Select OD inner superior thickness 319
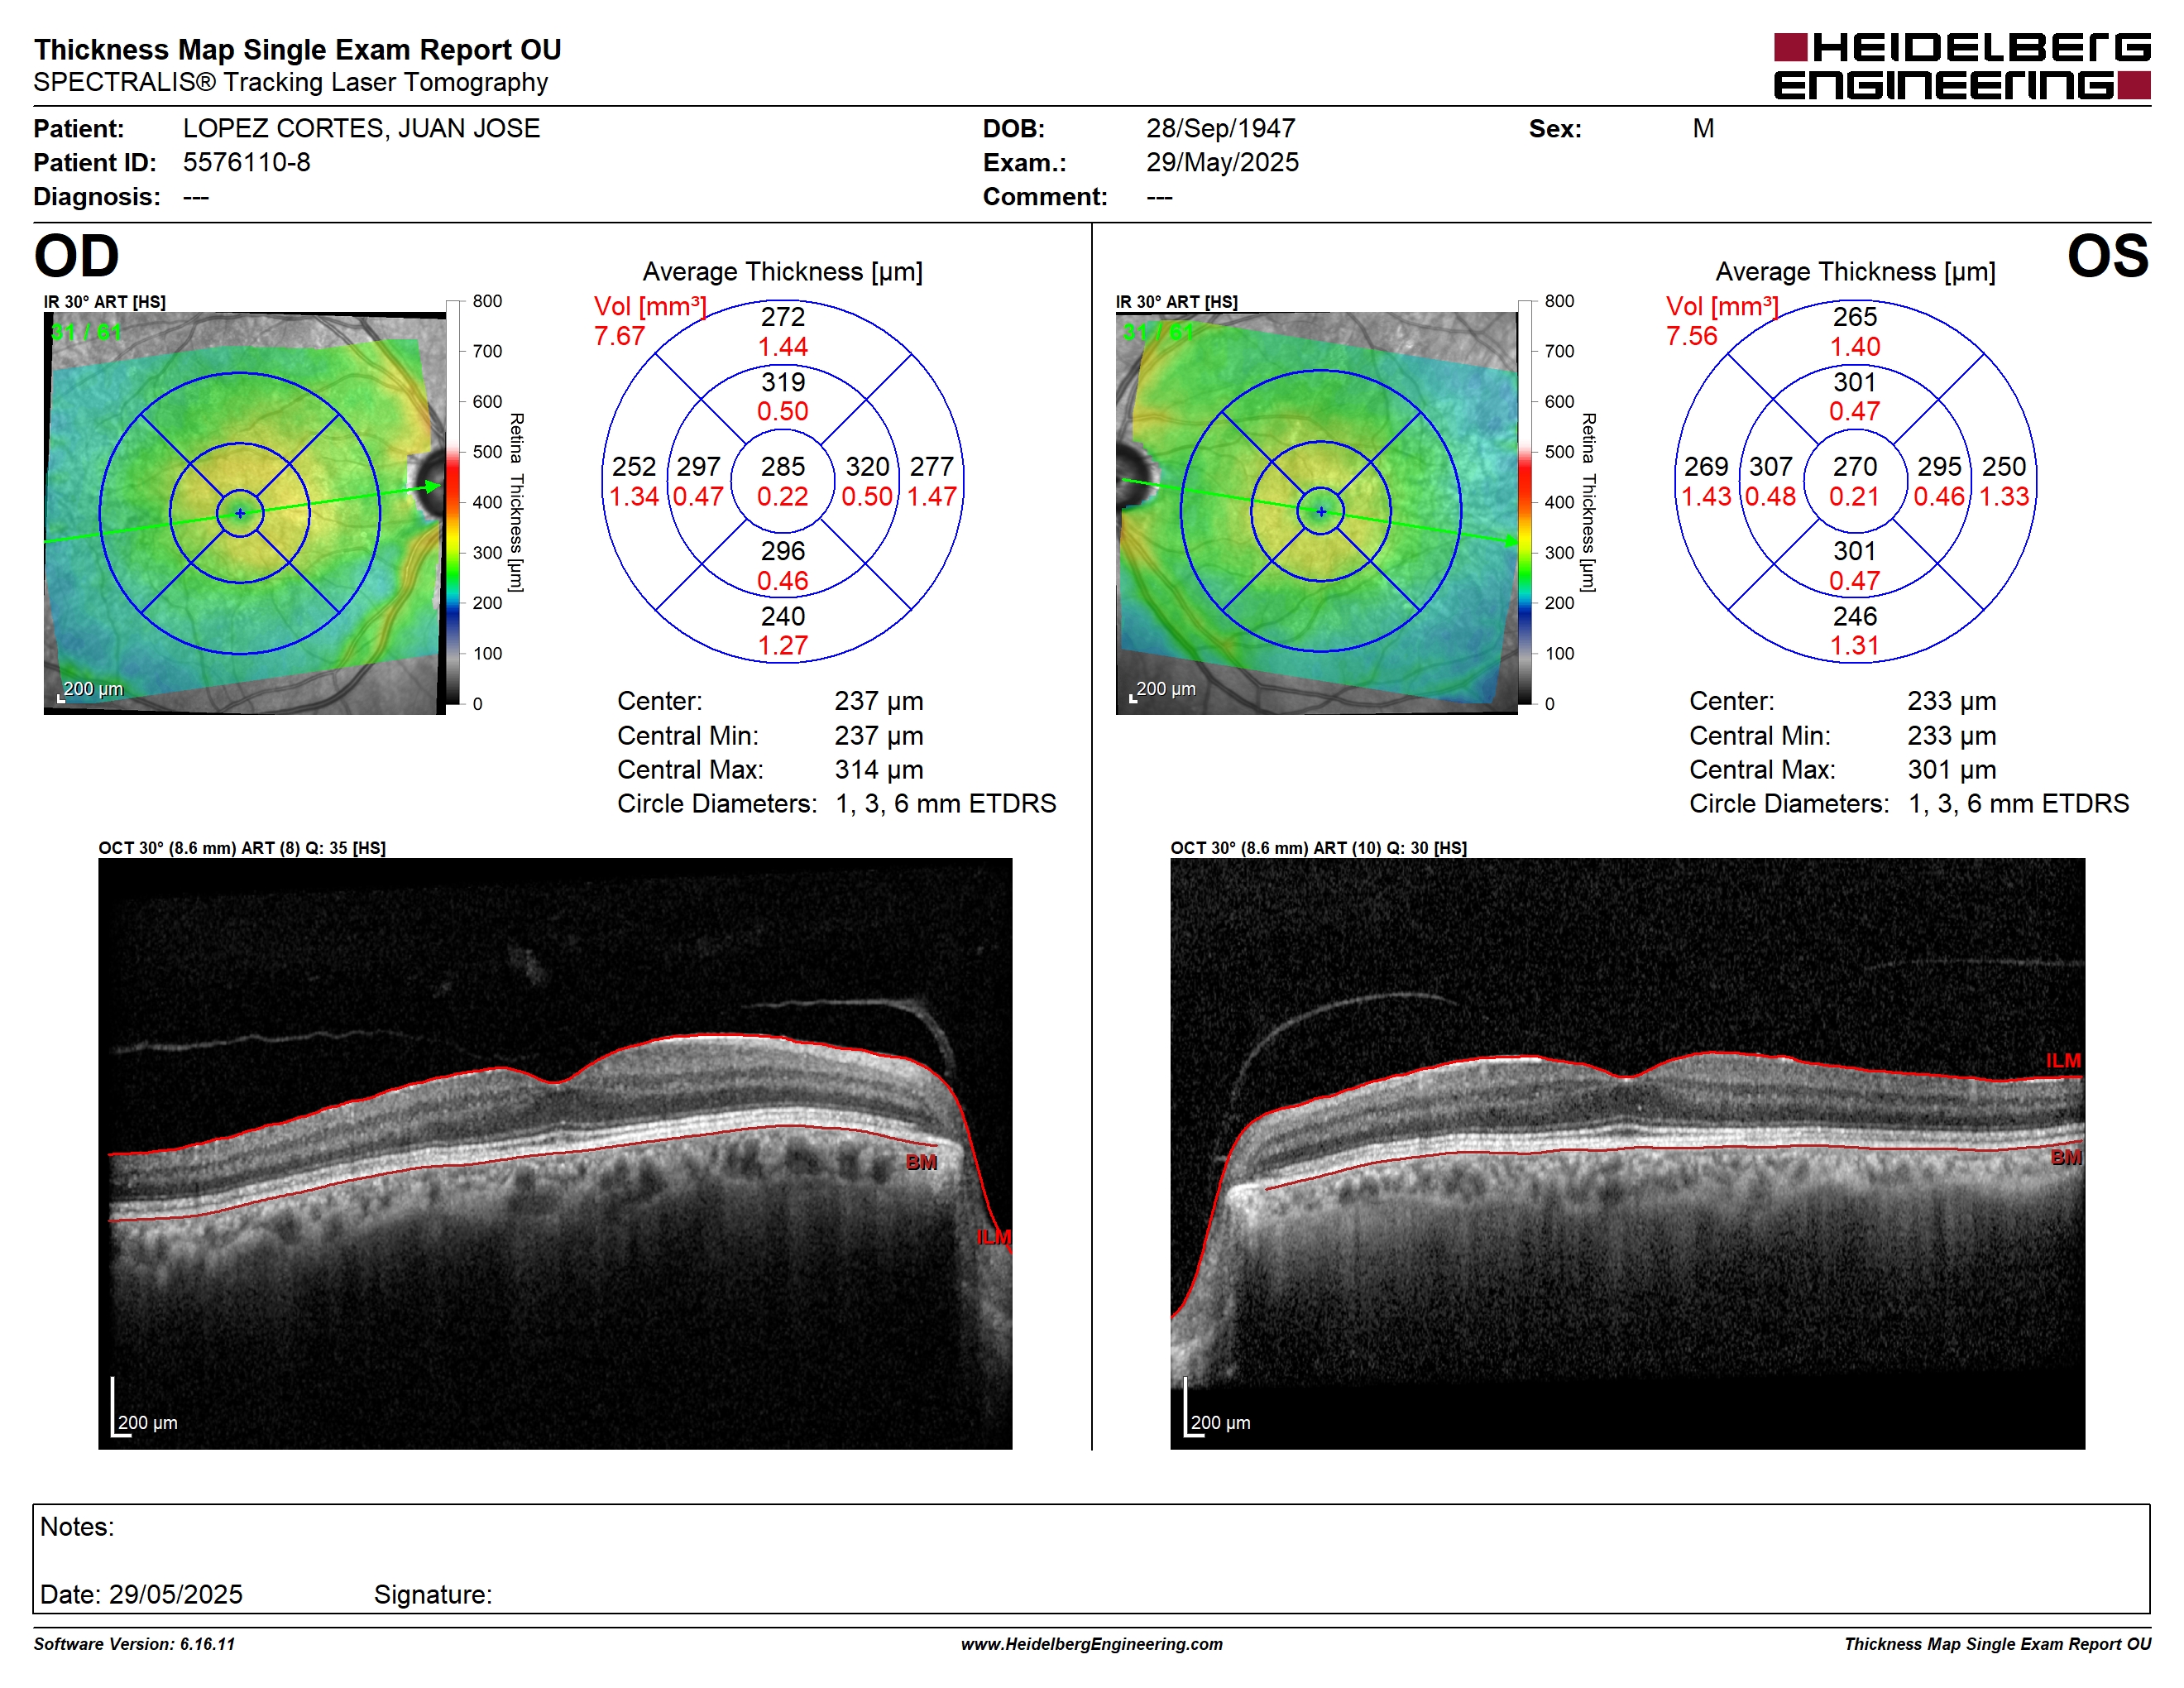Image resolution: width=2184 pixels, height=1688 pixels. pos(782,382)
